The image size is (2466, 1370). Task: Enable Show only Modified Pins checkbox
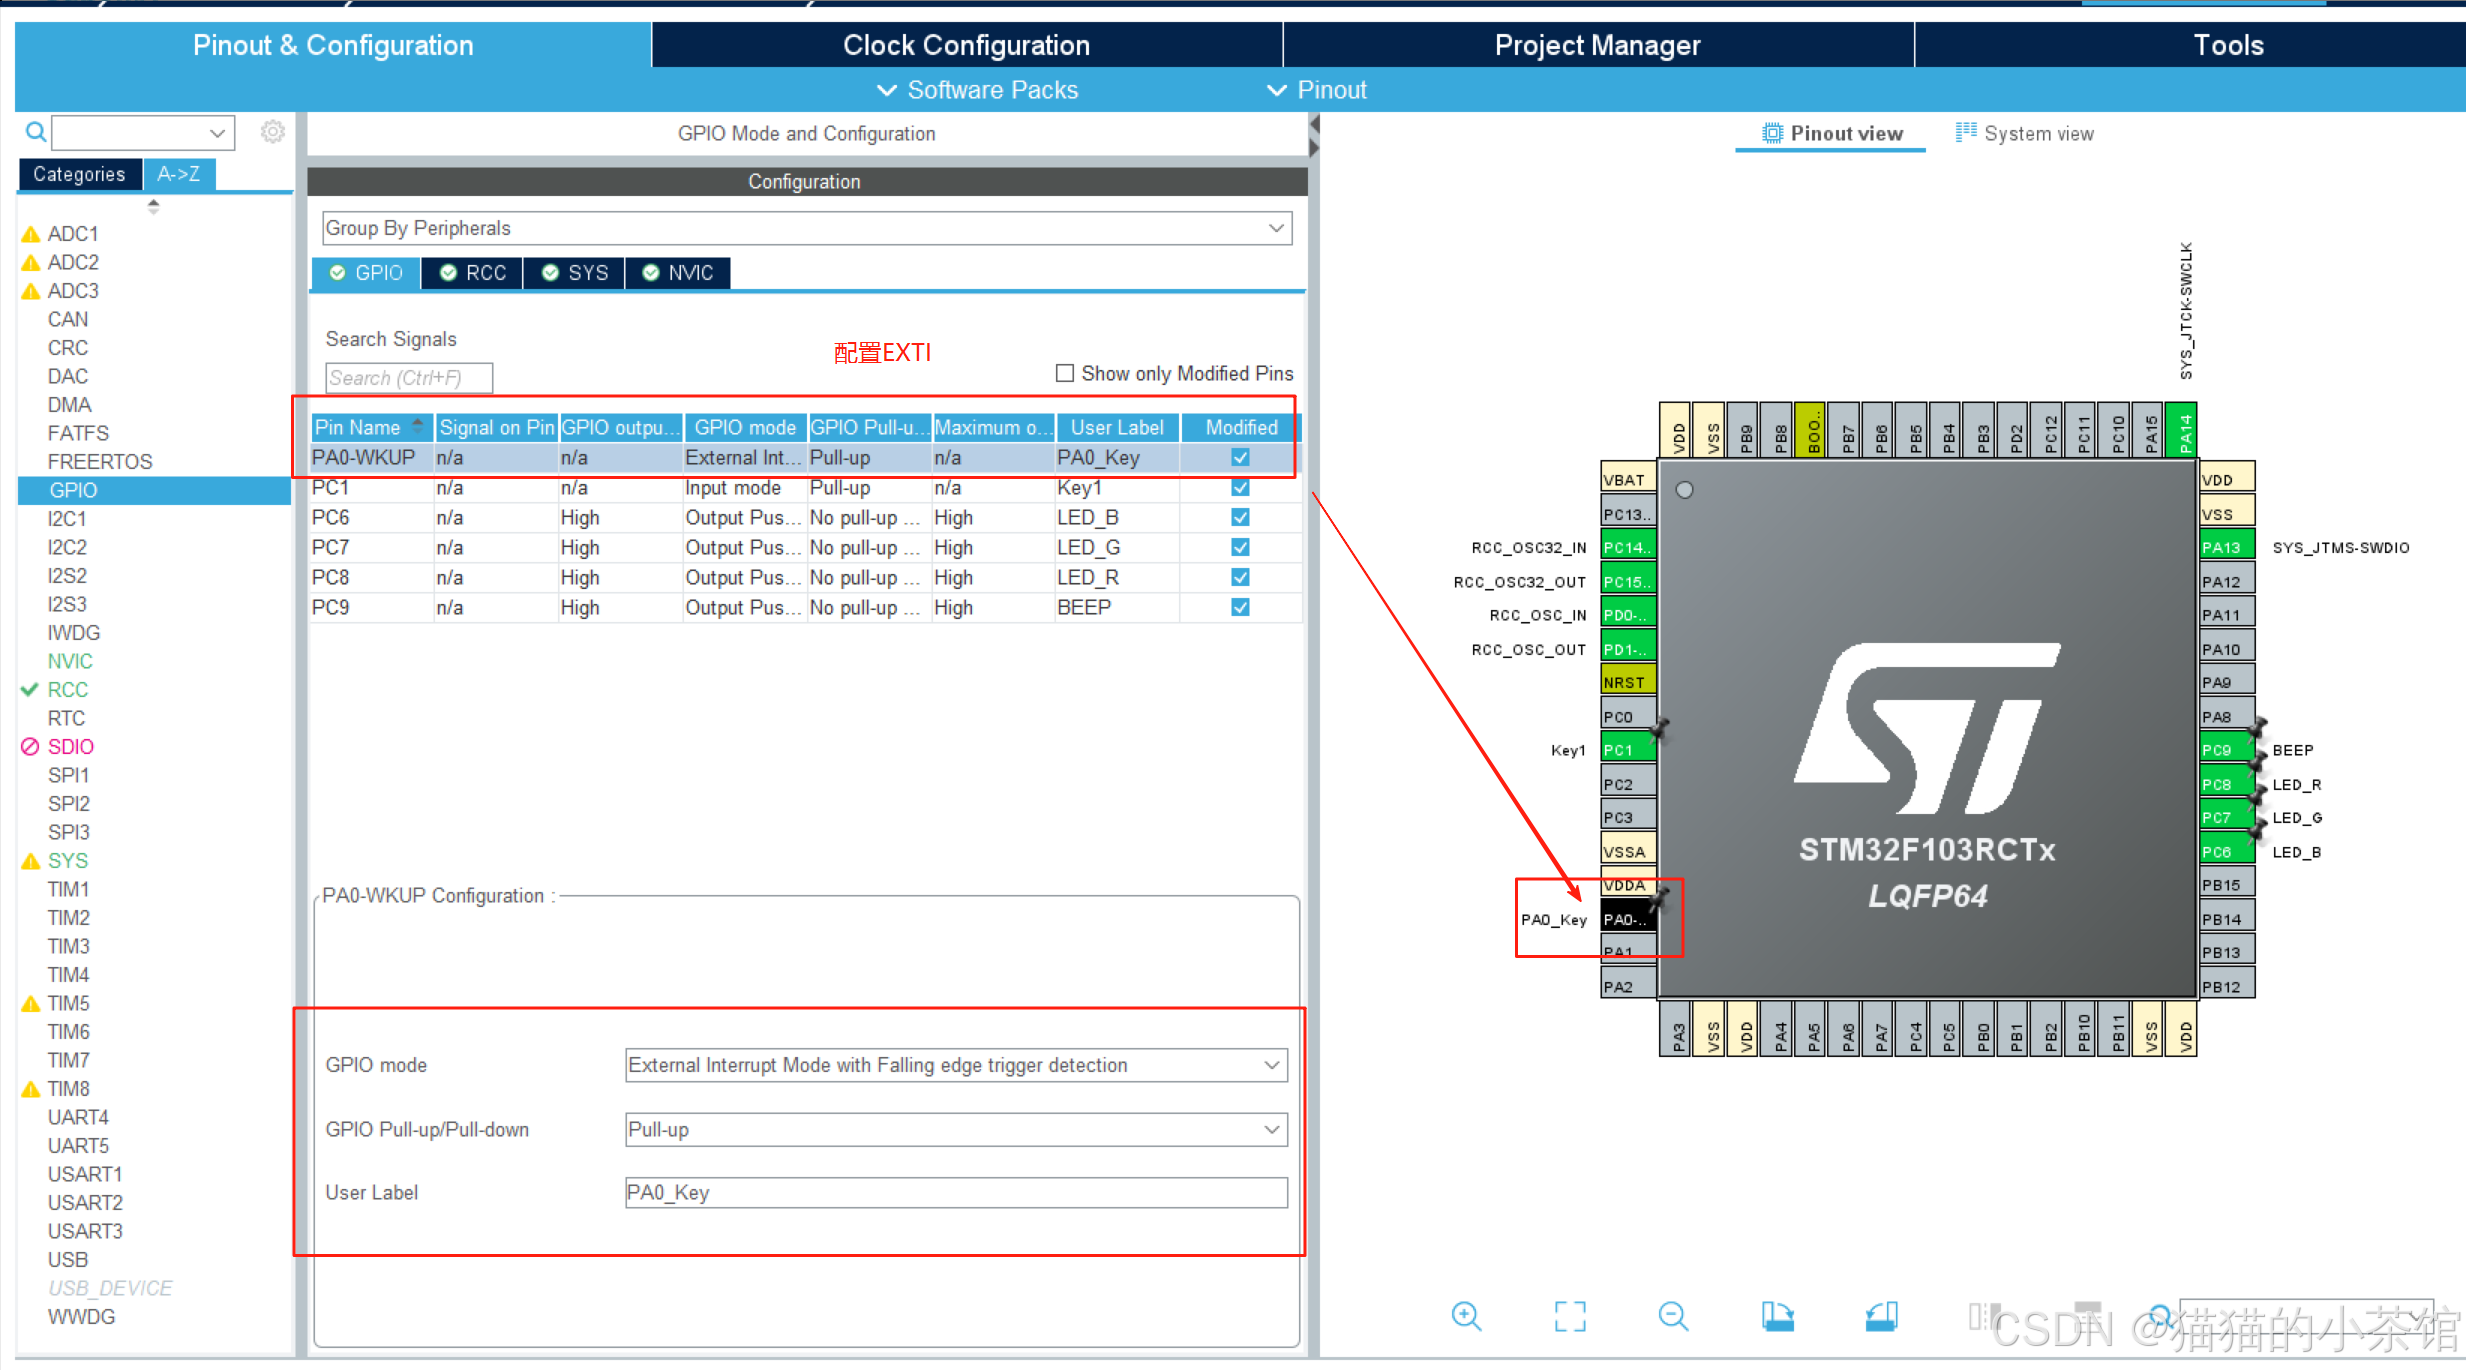click(1065, 373)
